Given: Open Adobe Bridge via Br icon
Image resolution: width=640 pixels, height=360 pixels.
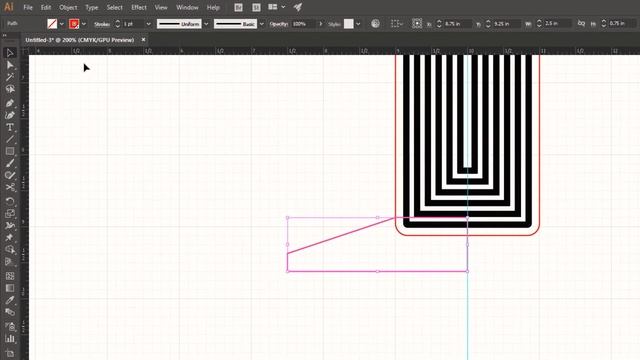Looking at the screenshot, I should pos(238,7).
